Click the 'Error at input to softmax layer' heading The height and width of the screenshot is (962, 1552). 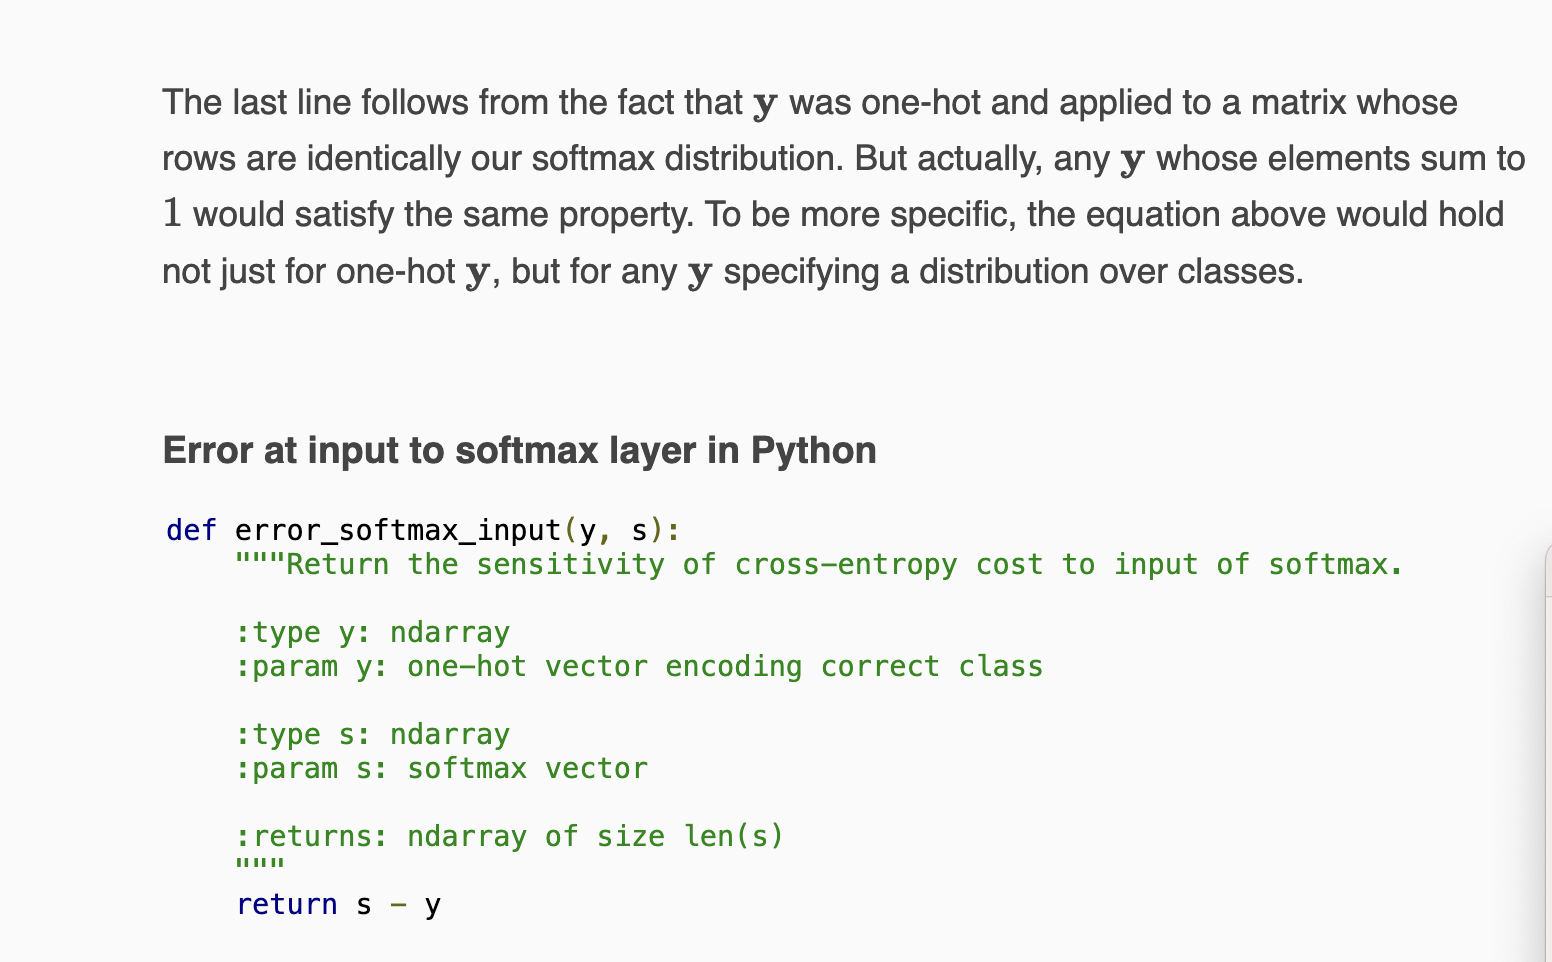519,451
